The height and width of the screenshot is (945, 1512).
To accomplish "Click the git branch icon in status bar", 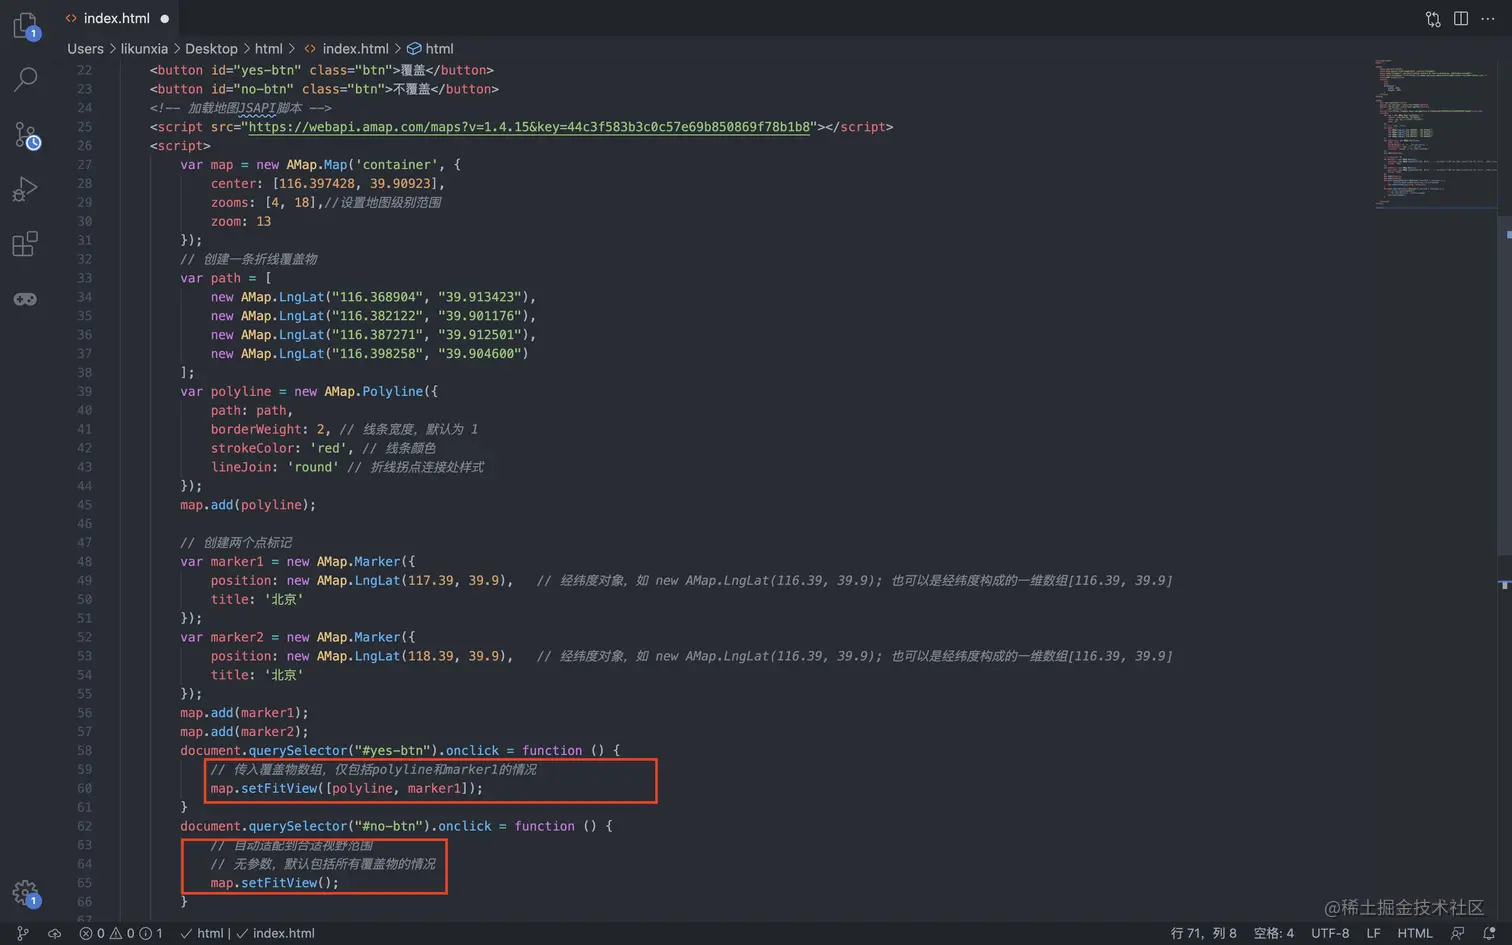I will tap(23, 933).
